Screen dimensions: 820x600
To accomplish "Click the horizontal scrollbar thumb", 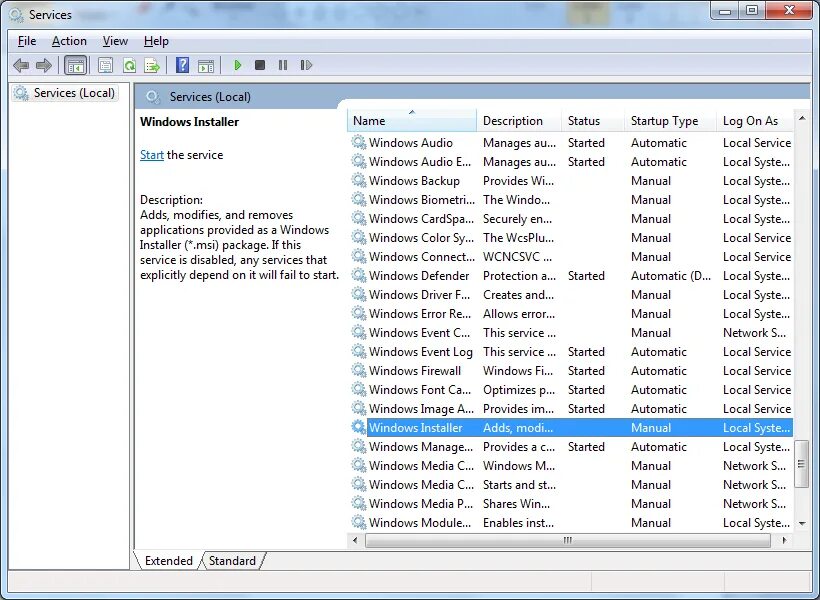I will [567, 540].
